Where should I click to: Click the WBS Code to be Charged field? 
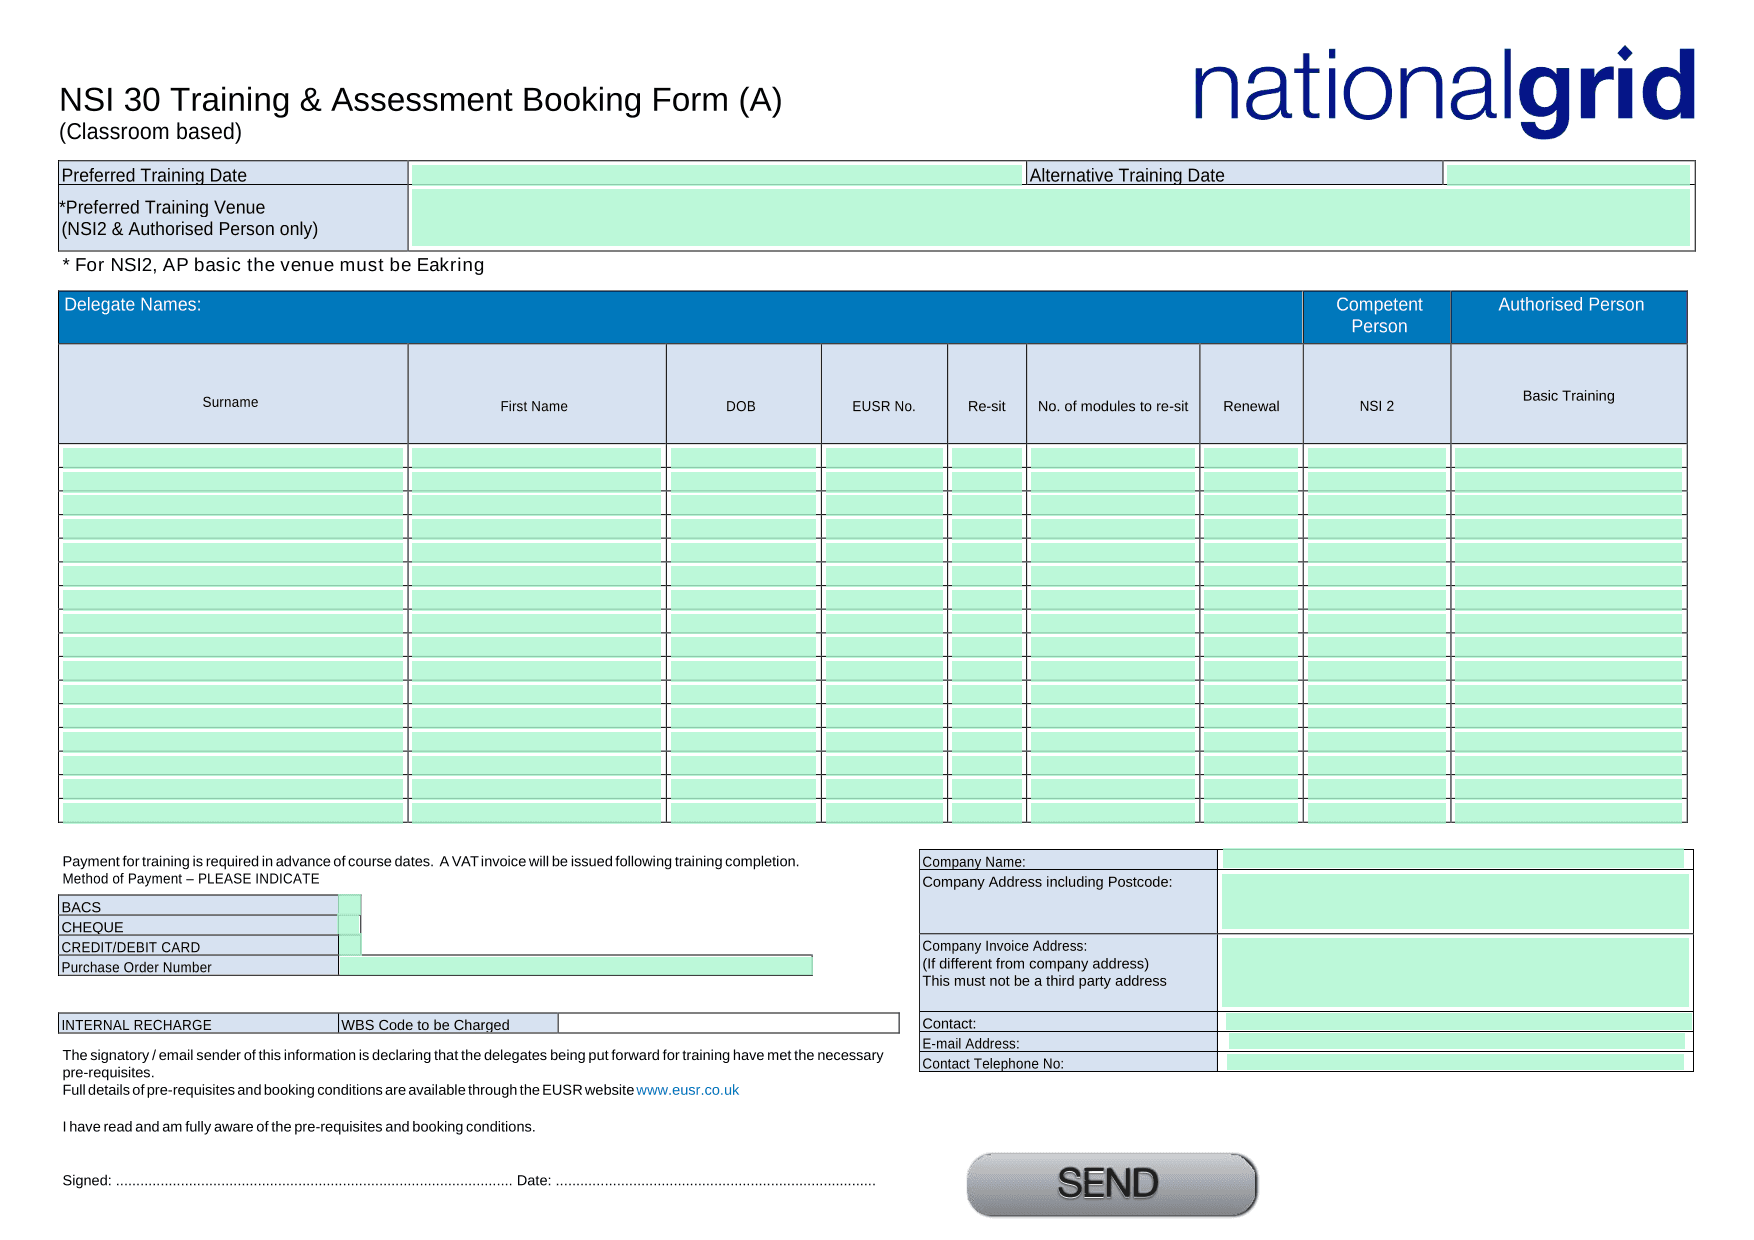click(728, 1023)
